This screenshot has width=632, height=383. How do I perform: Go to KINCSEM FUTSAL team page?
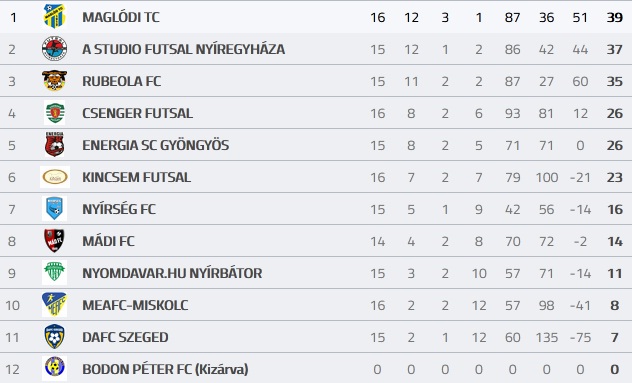point(136,177)
